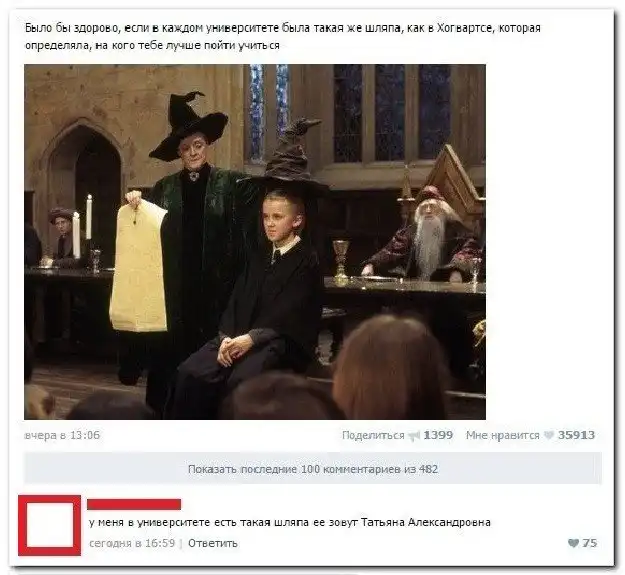Click the post caption text about Хогвартс
This screenshot has width=625, height=575.
click(x=283, y=37)
